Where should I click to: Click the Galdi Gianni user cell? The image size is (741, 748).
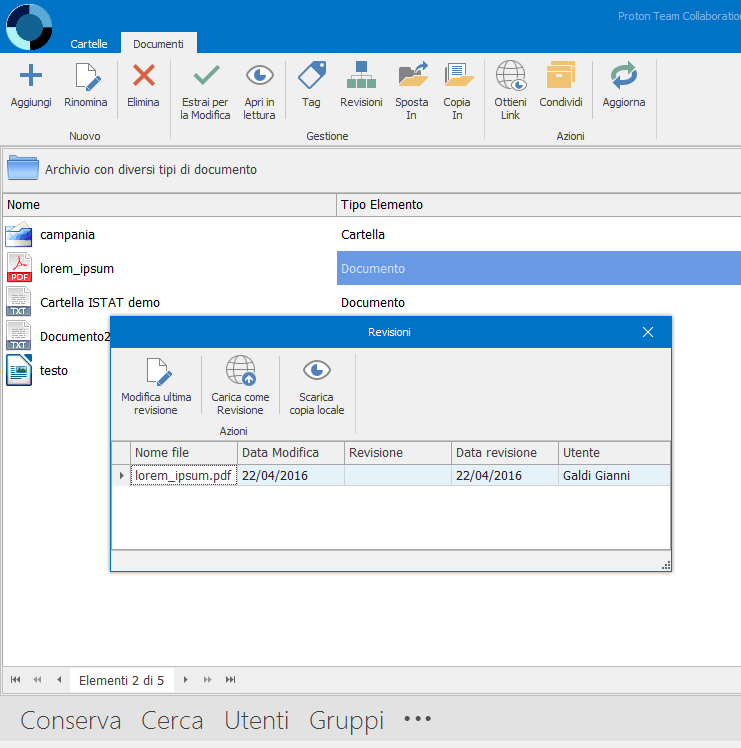[614, 476]
